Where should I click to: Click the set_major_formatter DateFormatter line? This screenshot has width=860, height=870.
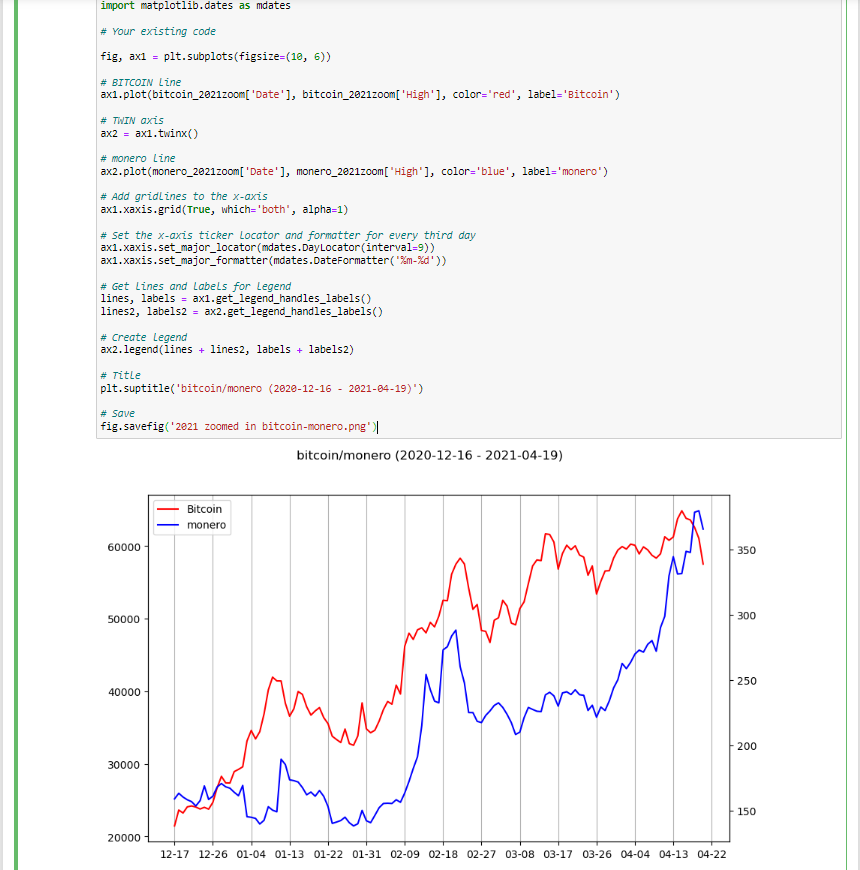pyautogui.click(x=274, y=261)
